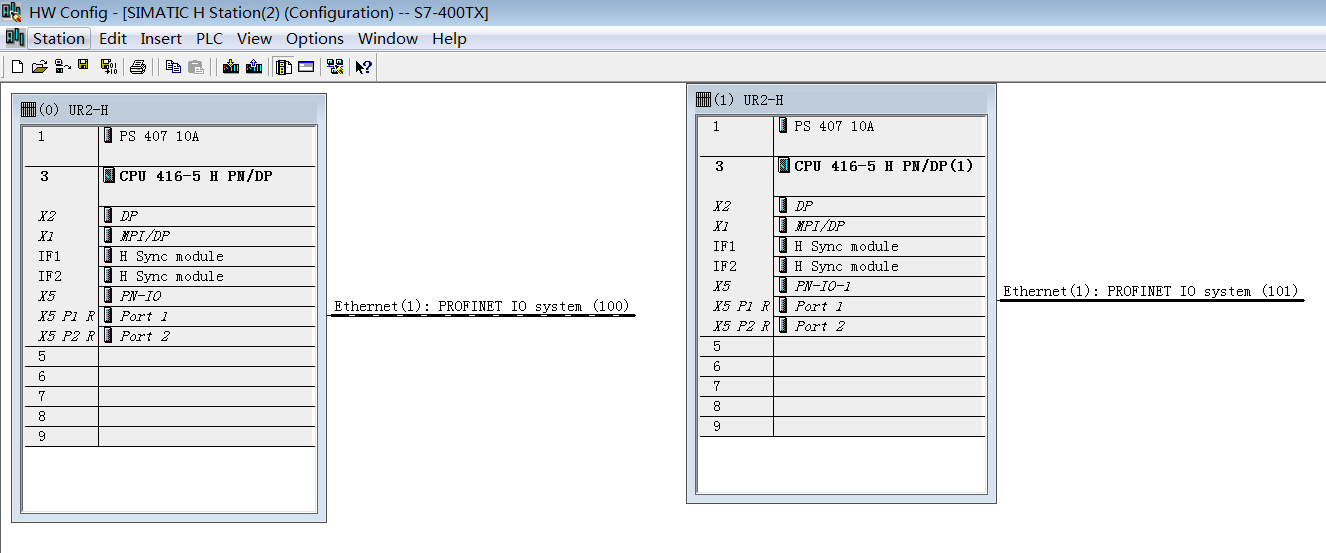Screen dimensions: 1326x553
Task: Open the Window menu
Action: (388, 39)
